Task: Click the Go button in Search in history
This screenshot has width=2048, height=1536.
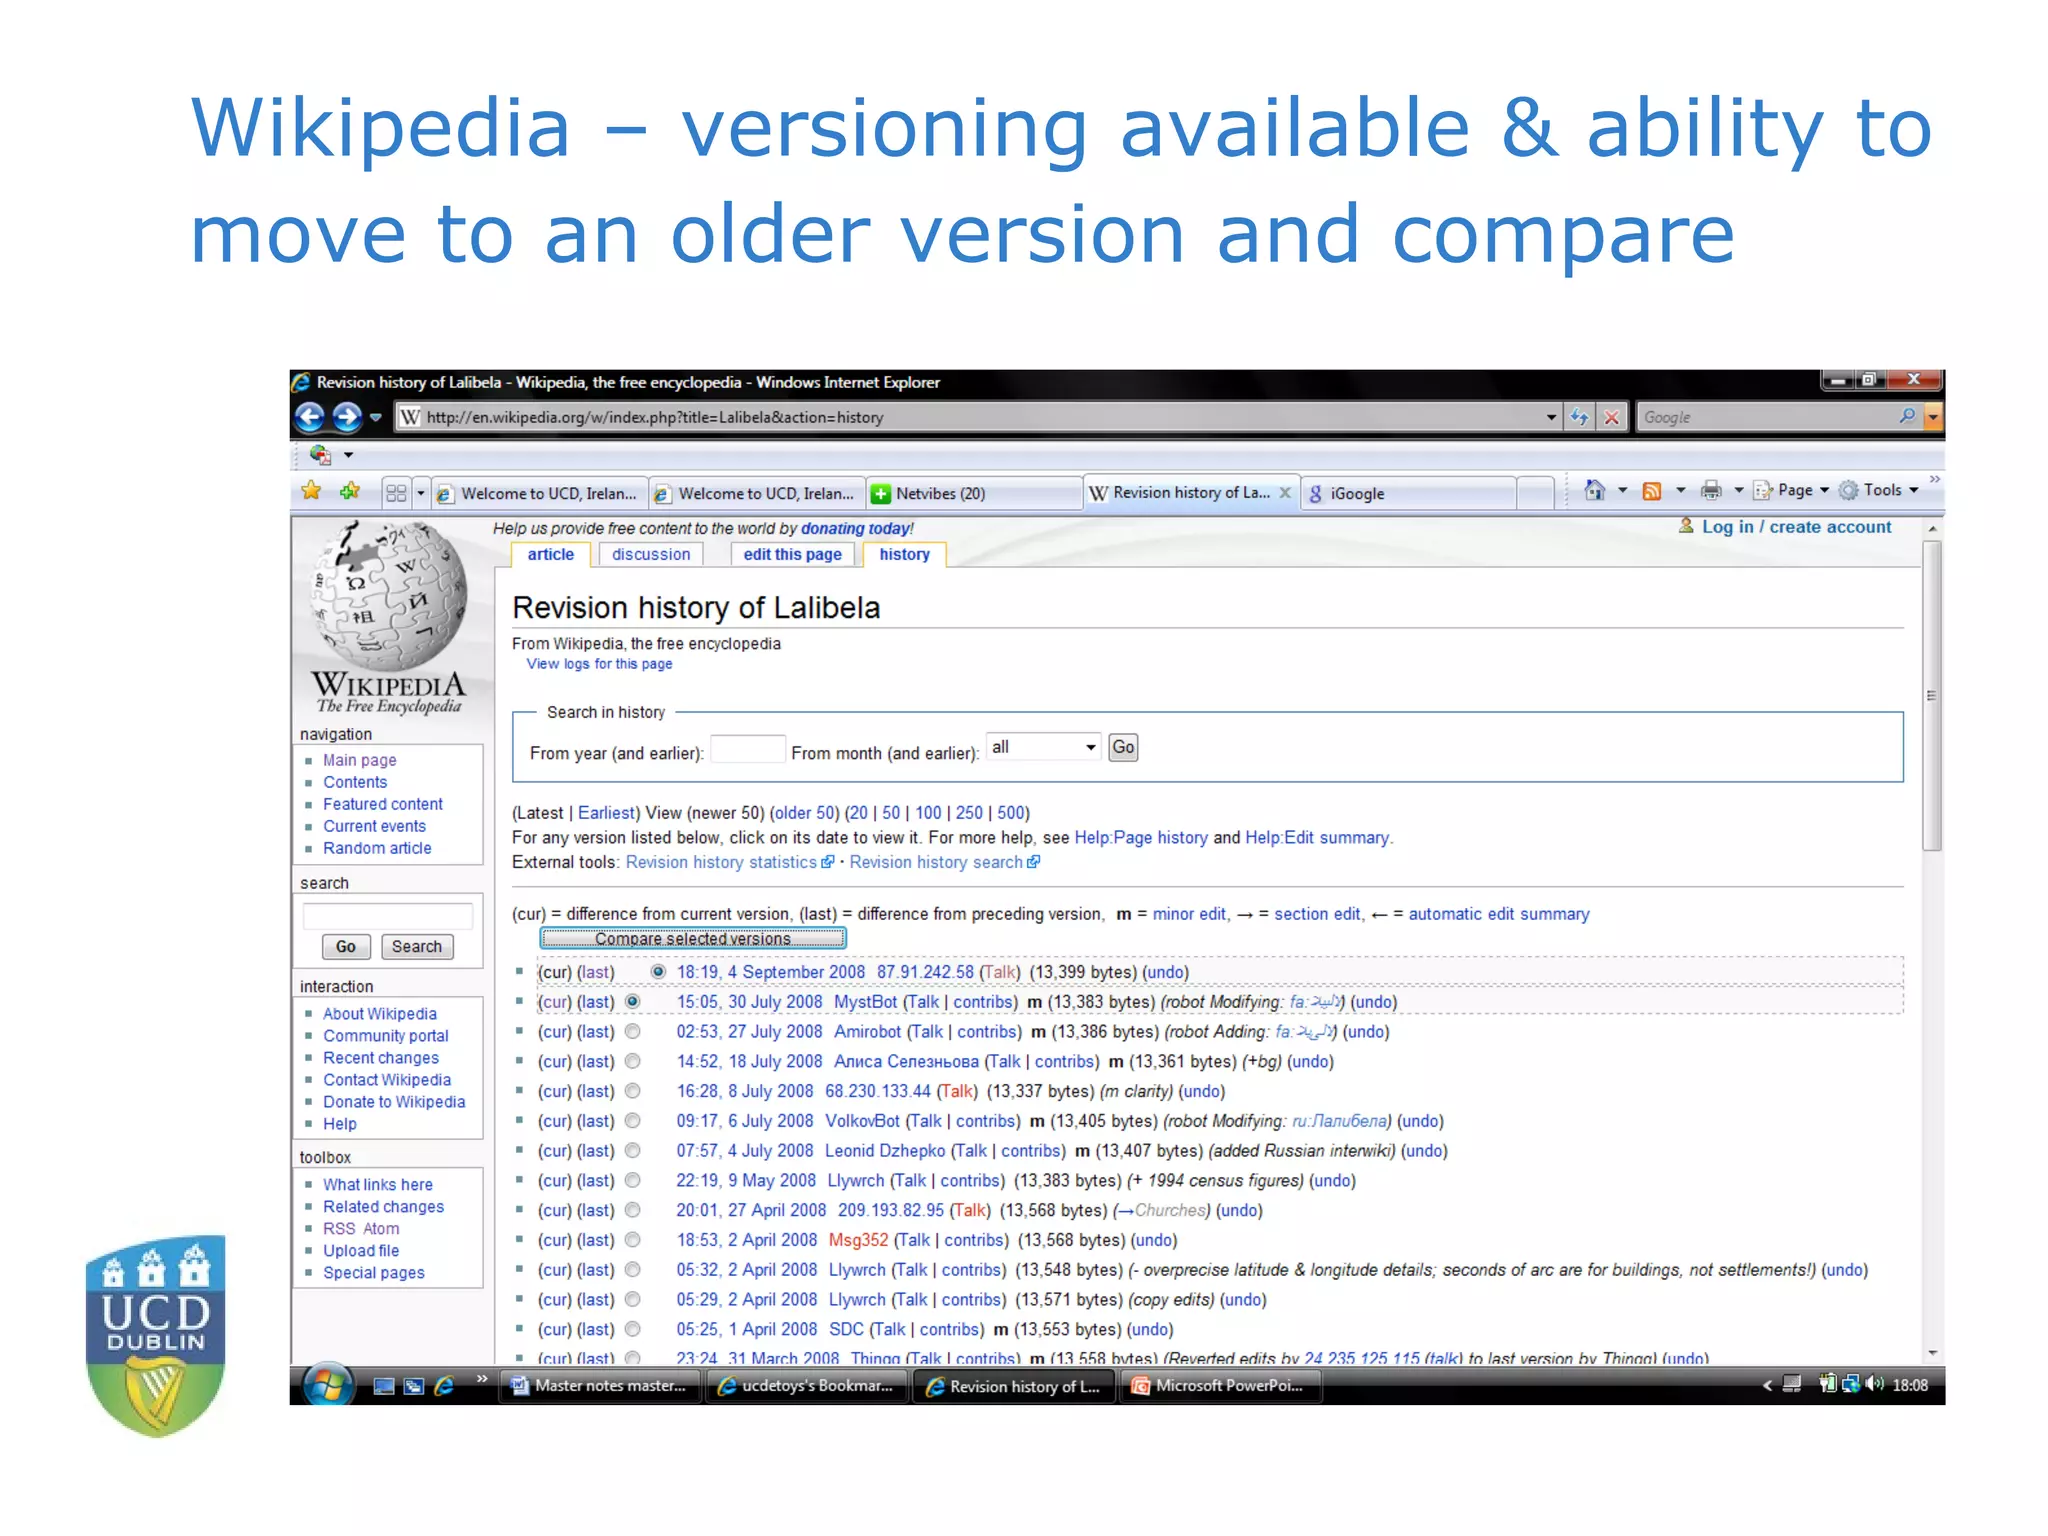Action: pos(1123,747)
